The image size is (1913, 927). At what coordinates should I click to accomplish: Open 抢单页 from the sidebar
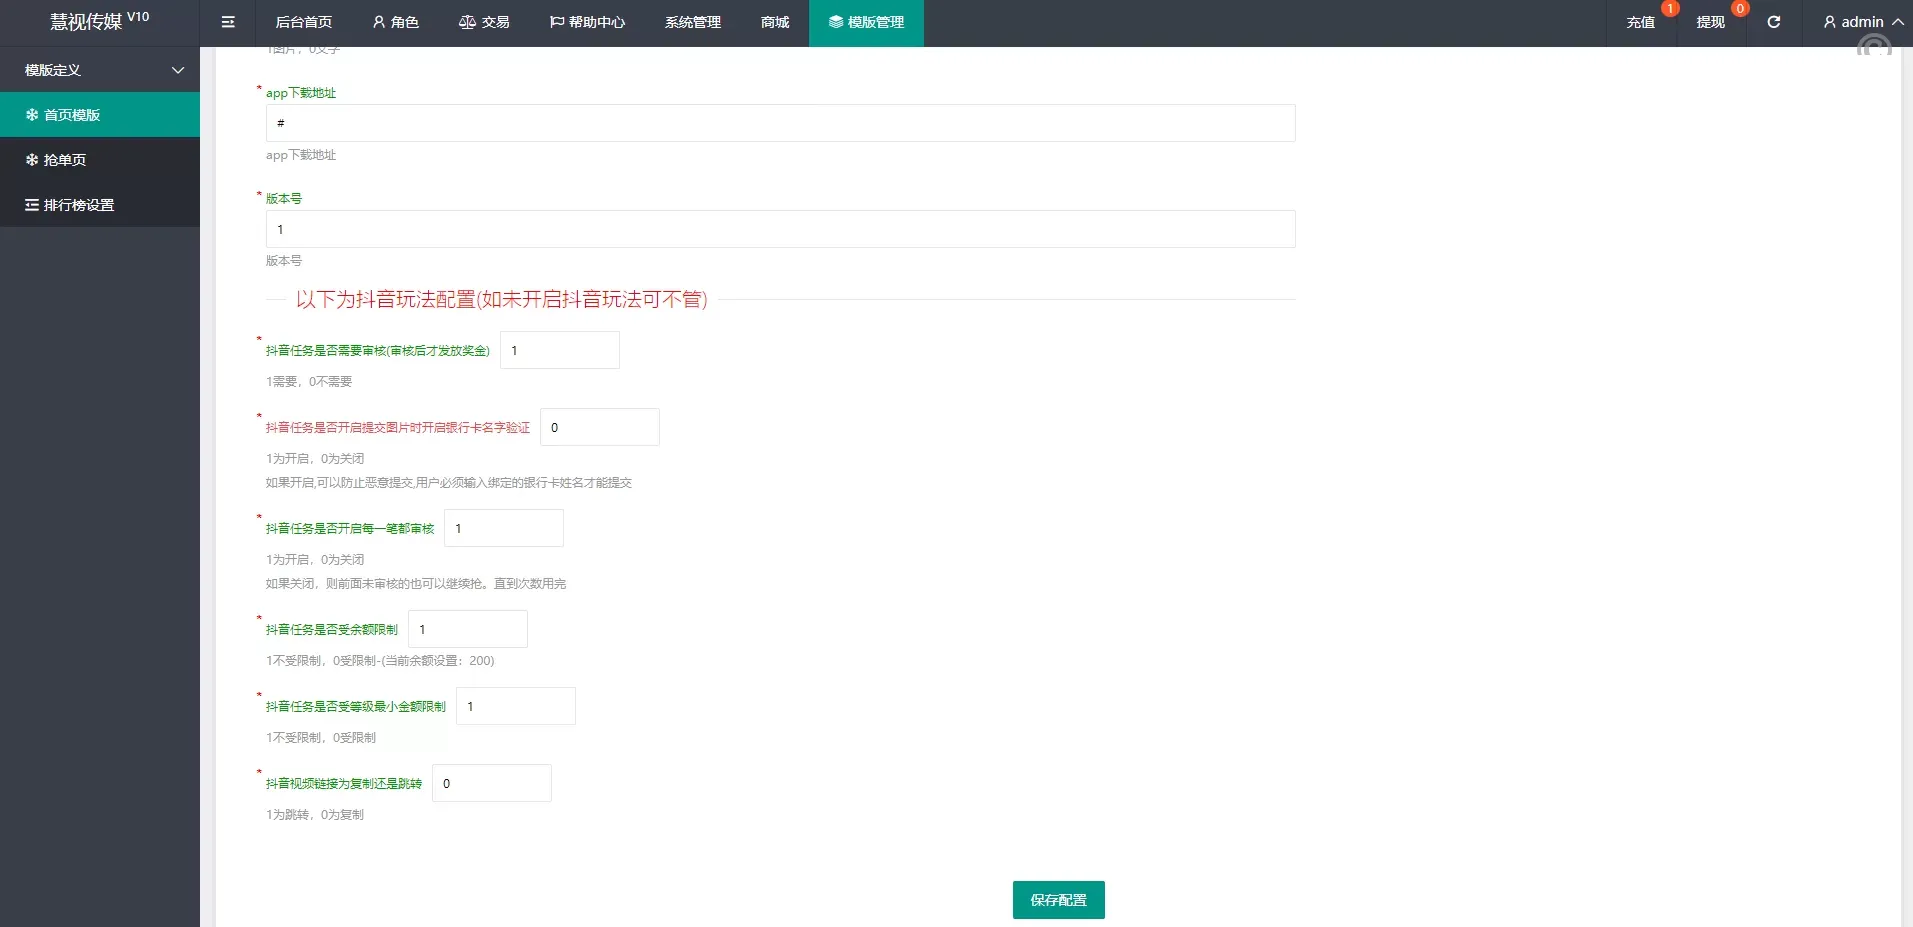(x=63, y=159)
